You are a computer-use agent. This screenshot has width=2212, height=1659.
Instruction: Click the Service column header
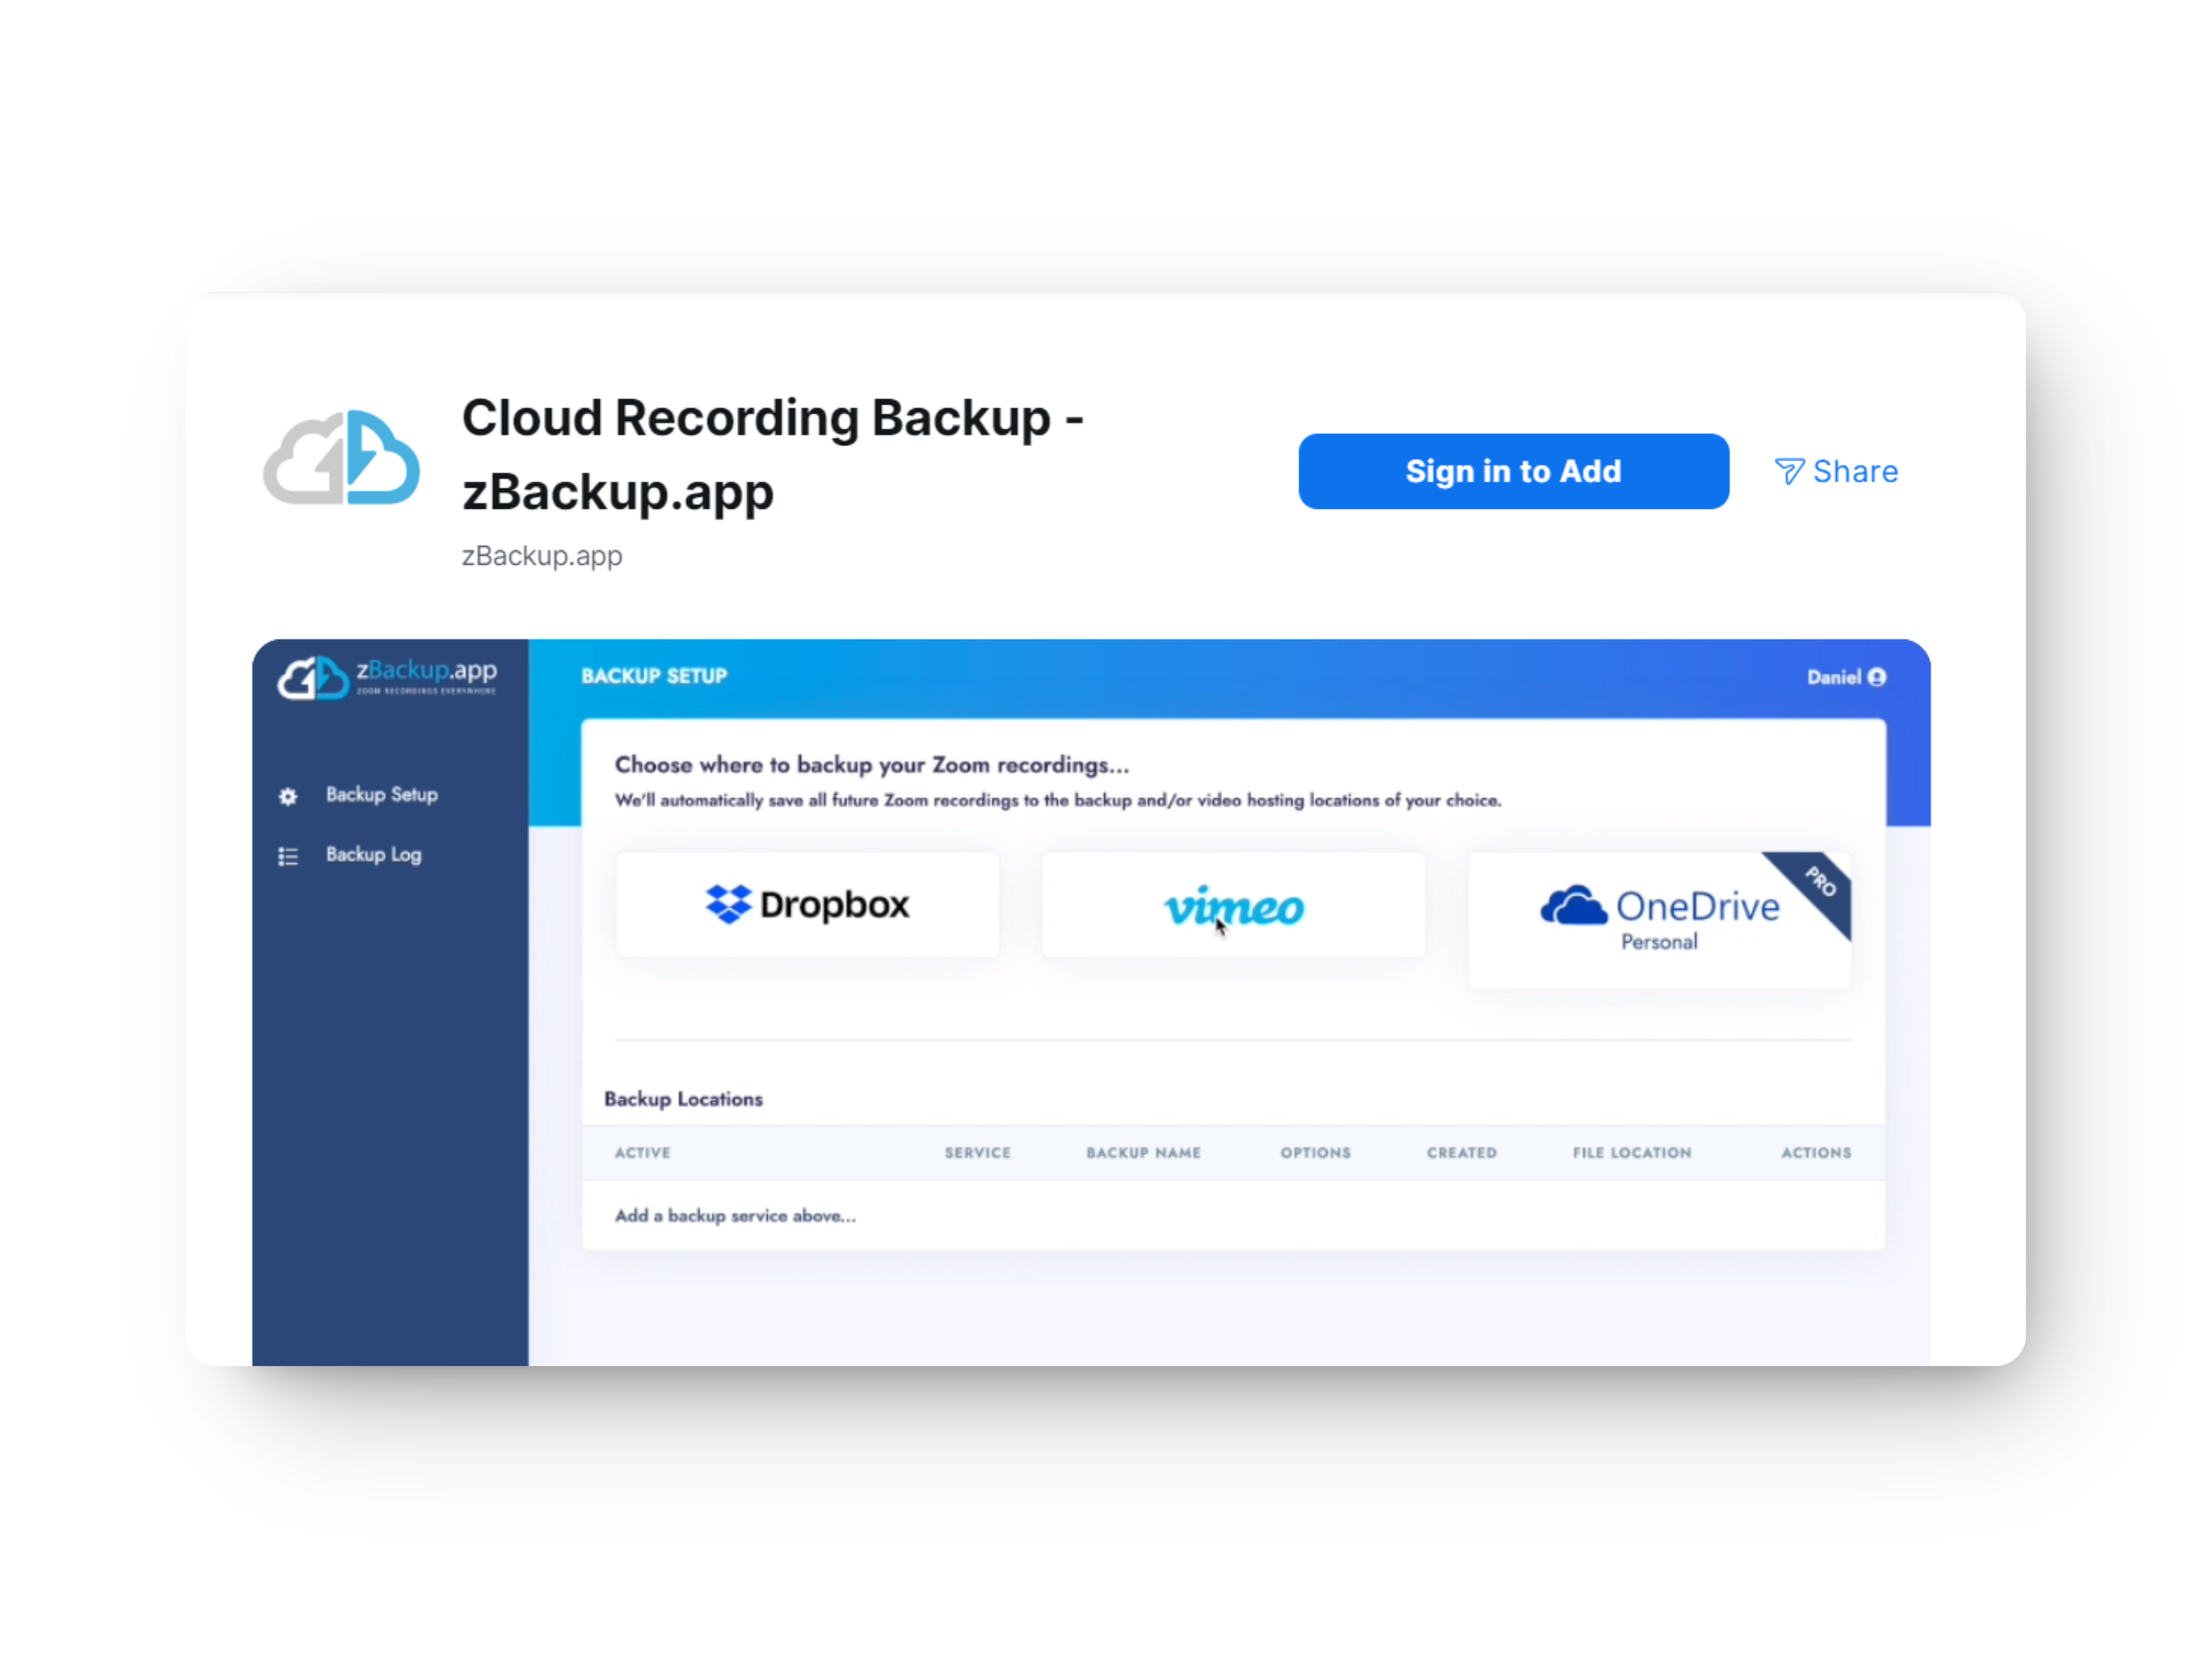pos(977,1152)
